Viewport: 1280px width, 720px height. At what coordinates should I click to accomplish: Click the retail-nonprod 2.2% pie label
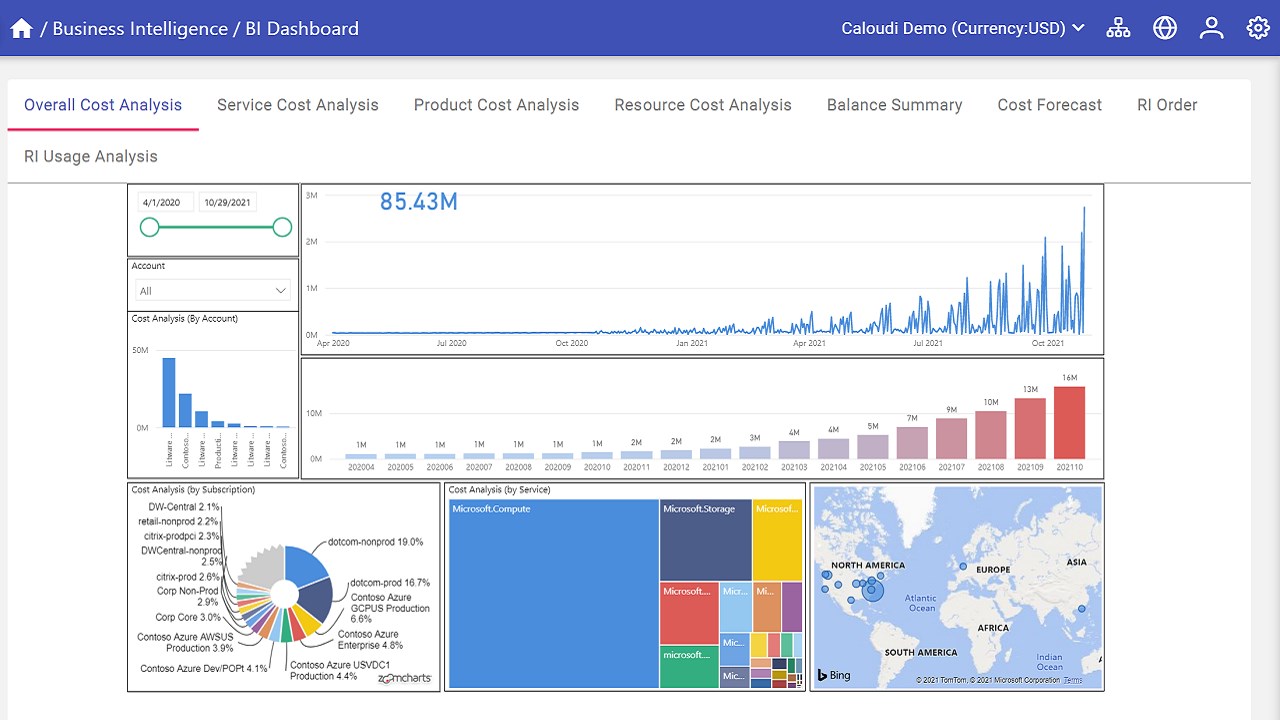178,521
